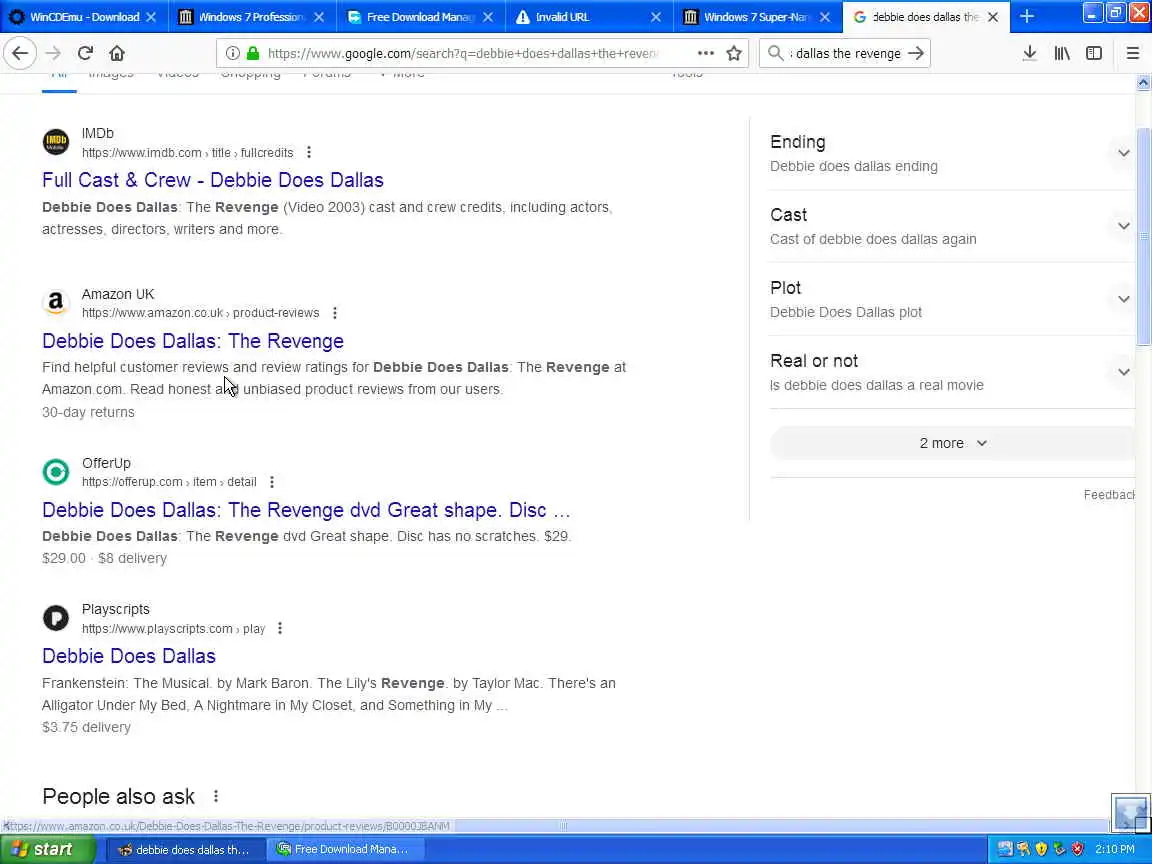Click the search bar magnifier icon
The width and height of the screenshot is (1152, 864).
pos(775,53)
